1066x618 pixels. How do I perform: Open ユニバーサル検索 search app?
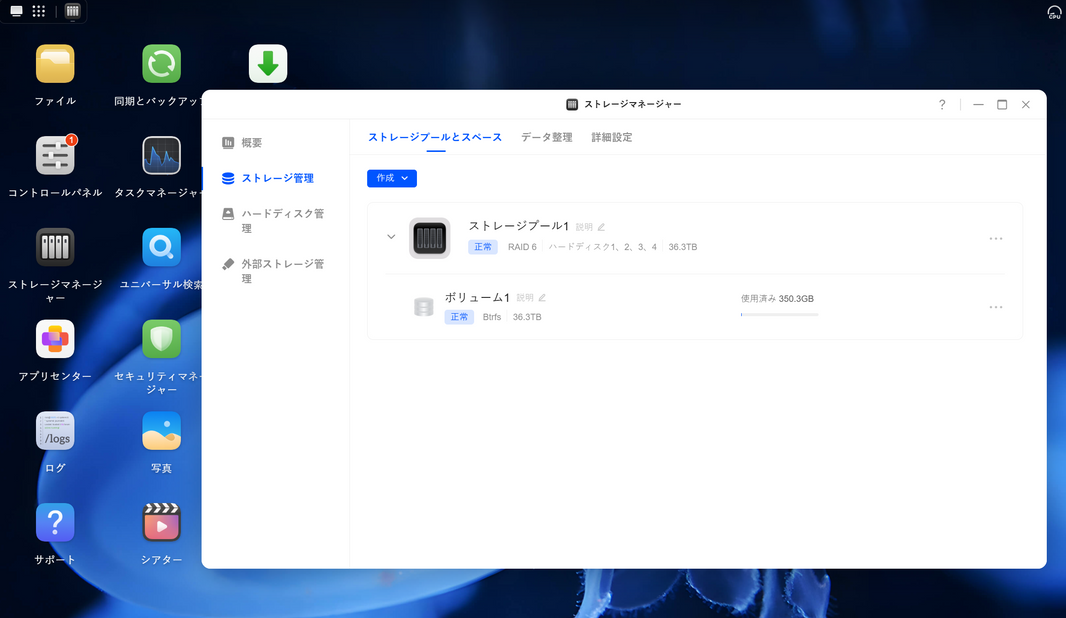pyautogui.click(x=161, y=248)
